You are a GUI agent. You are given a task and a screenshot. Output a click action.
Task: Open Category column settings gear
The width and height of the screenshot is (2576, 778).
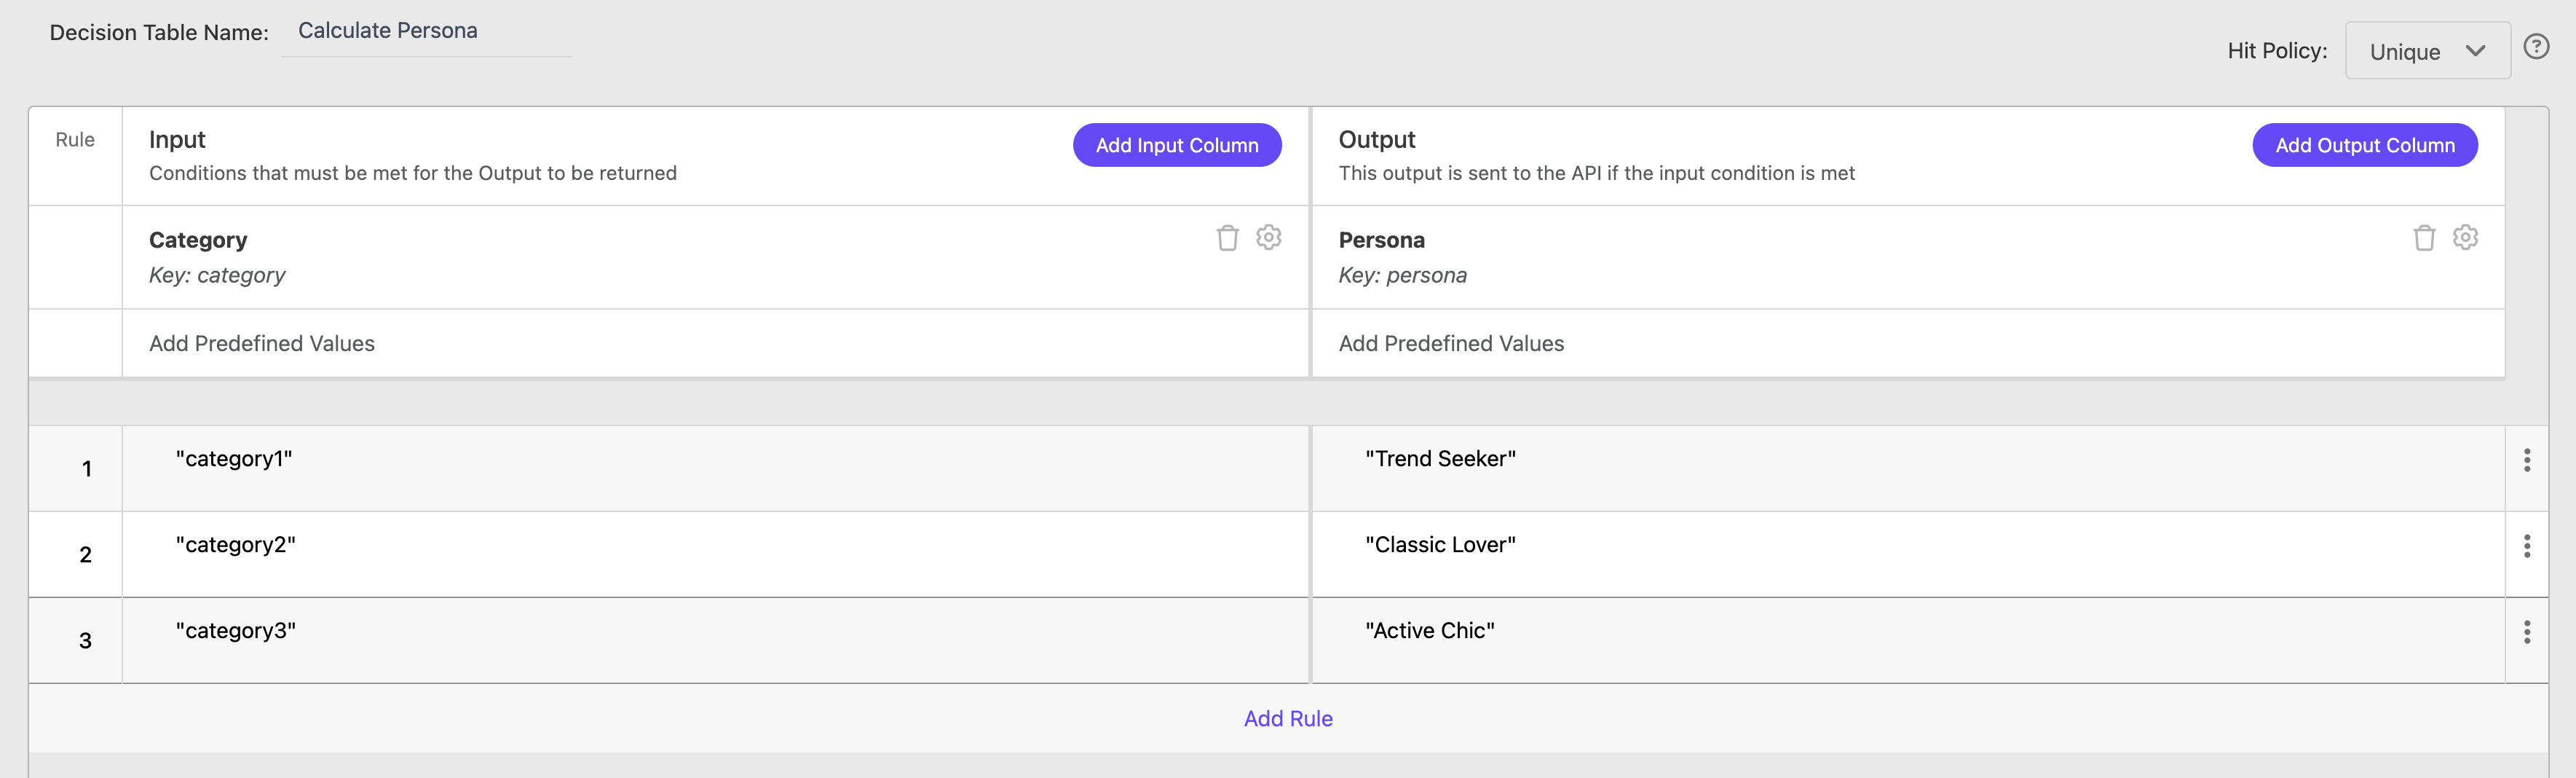pyautogui.click(x=1268, y=238)
